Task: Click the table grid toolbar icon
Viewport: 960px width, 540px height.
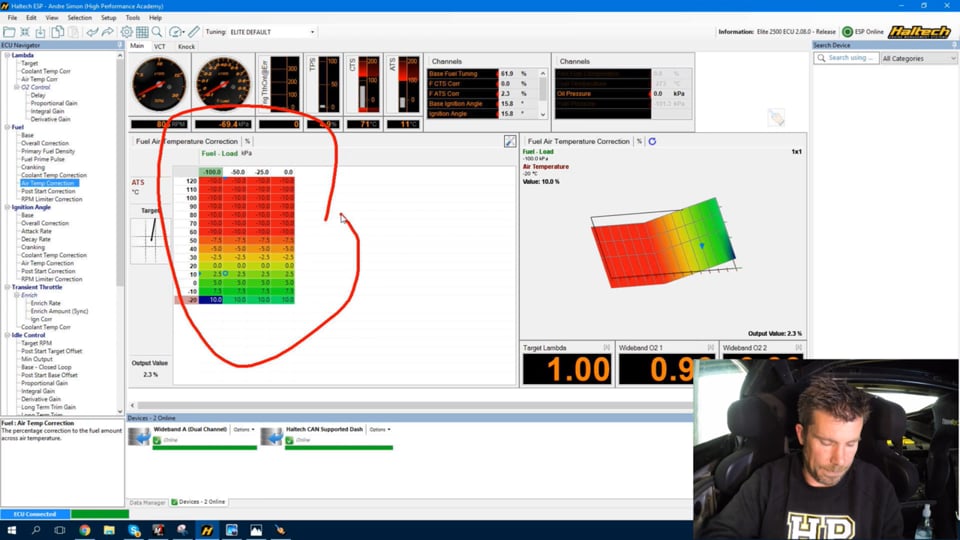Action: click(x=142, y=32)
